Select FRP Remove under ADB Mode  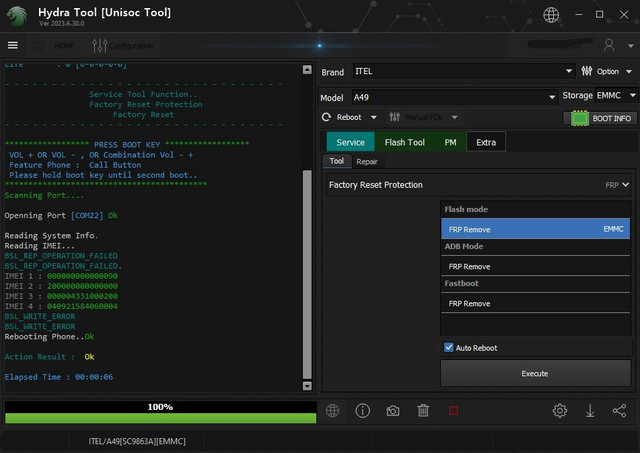tap(536, 266)
